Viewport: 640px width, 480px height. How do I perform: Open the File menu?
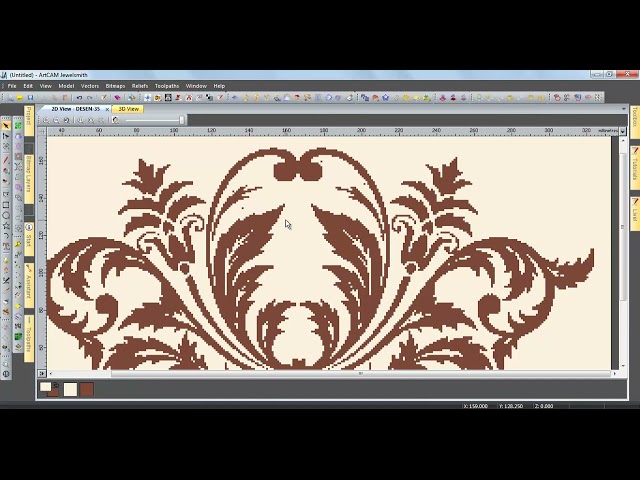pyautogui.click(x=12, y=86)
